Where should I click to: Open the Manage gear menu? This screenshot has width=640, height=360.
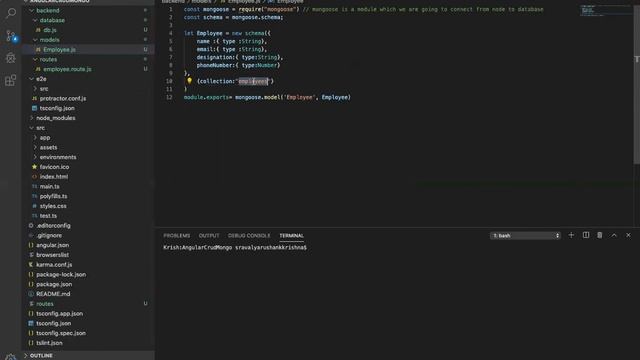point(11,357)
